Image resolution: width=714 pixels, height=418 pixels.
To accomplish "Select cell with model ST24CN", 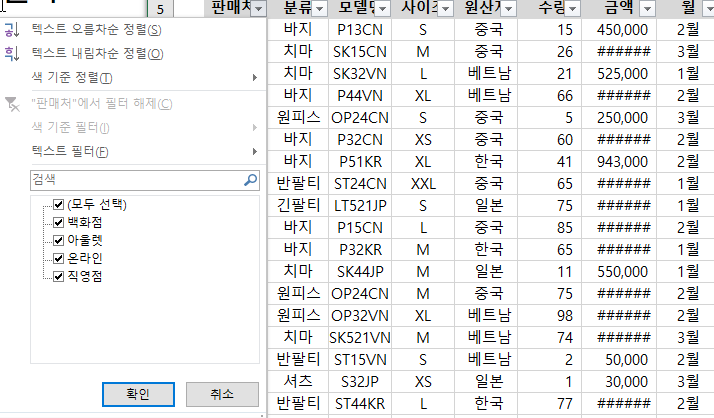I will click(360, 184).
